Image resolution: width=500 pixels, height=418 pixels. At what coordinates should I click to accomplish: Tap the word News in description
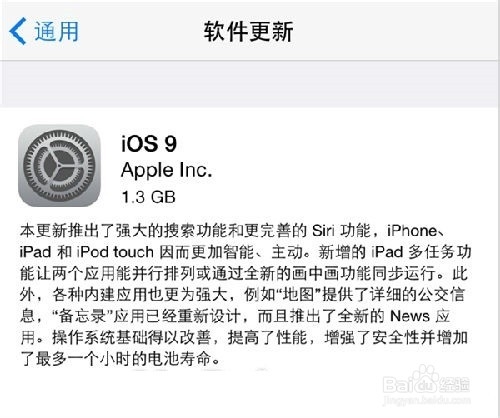410,316
